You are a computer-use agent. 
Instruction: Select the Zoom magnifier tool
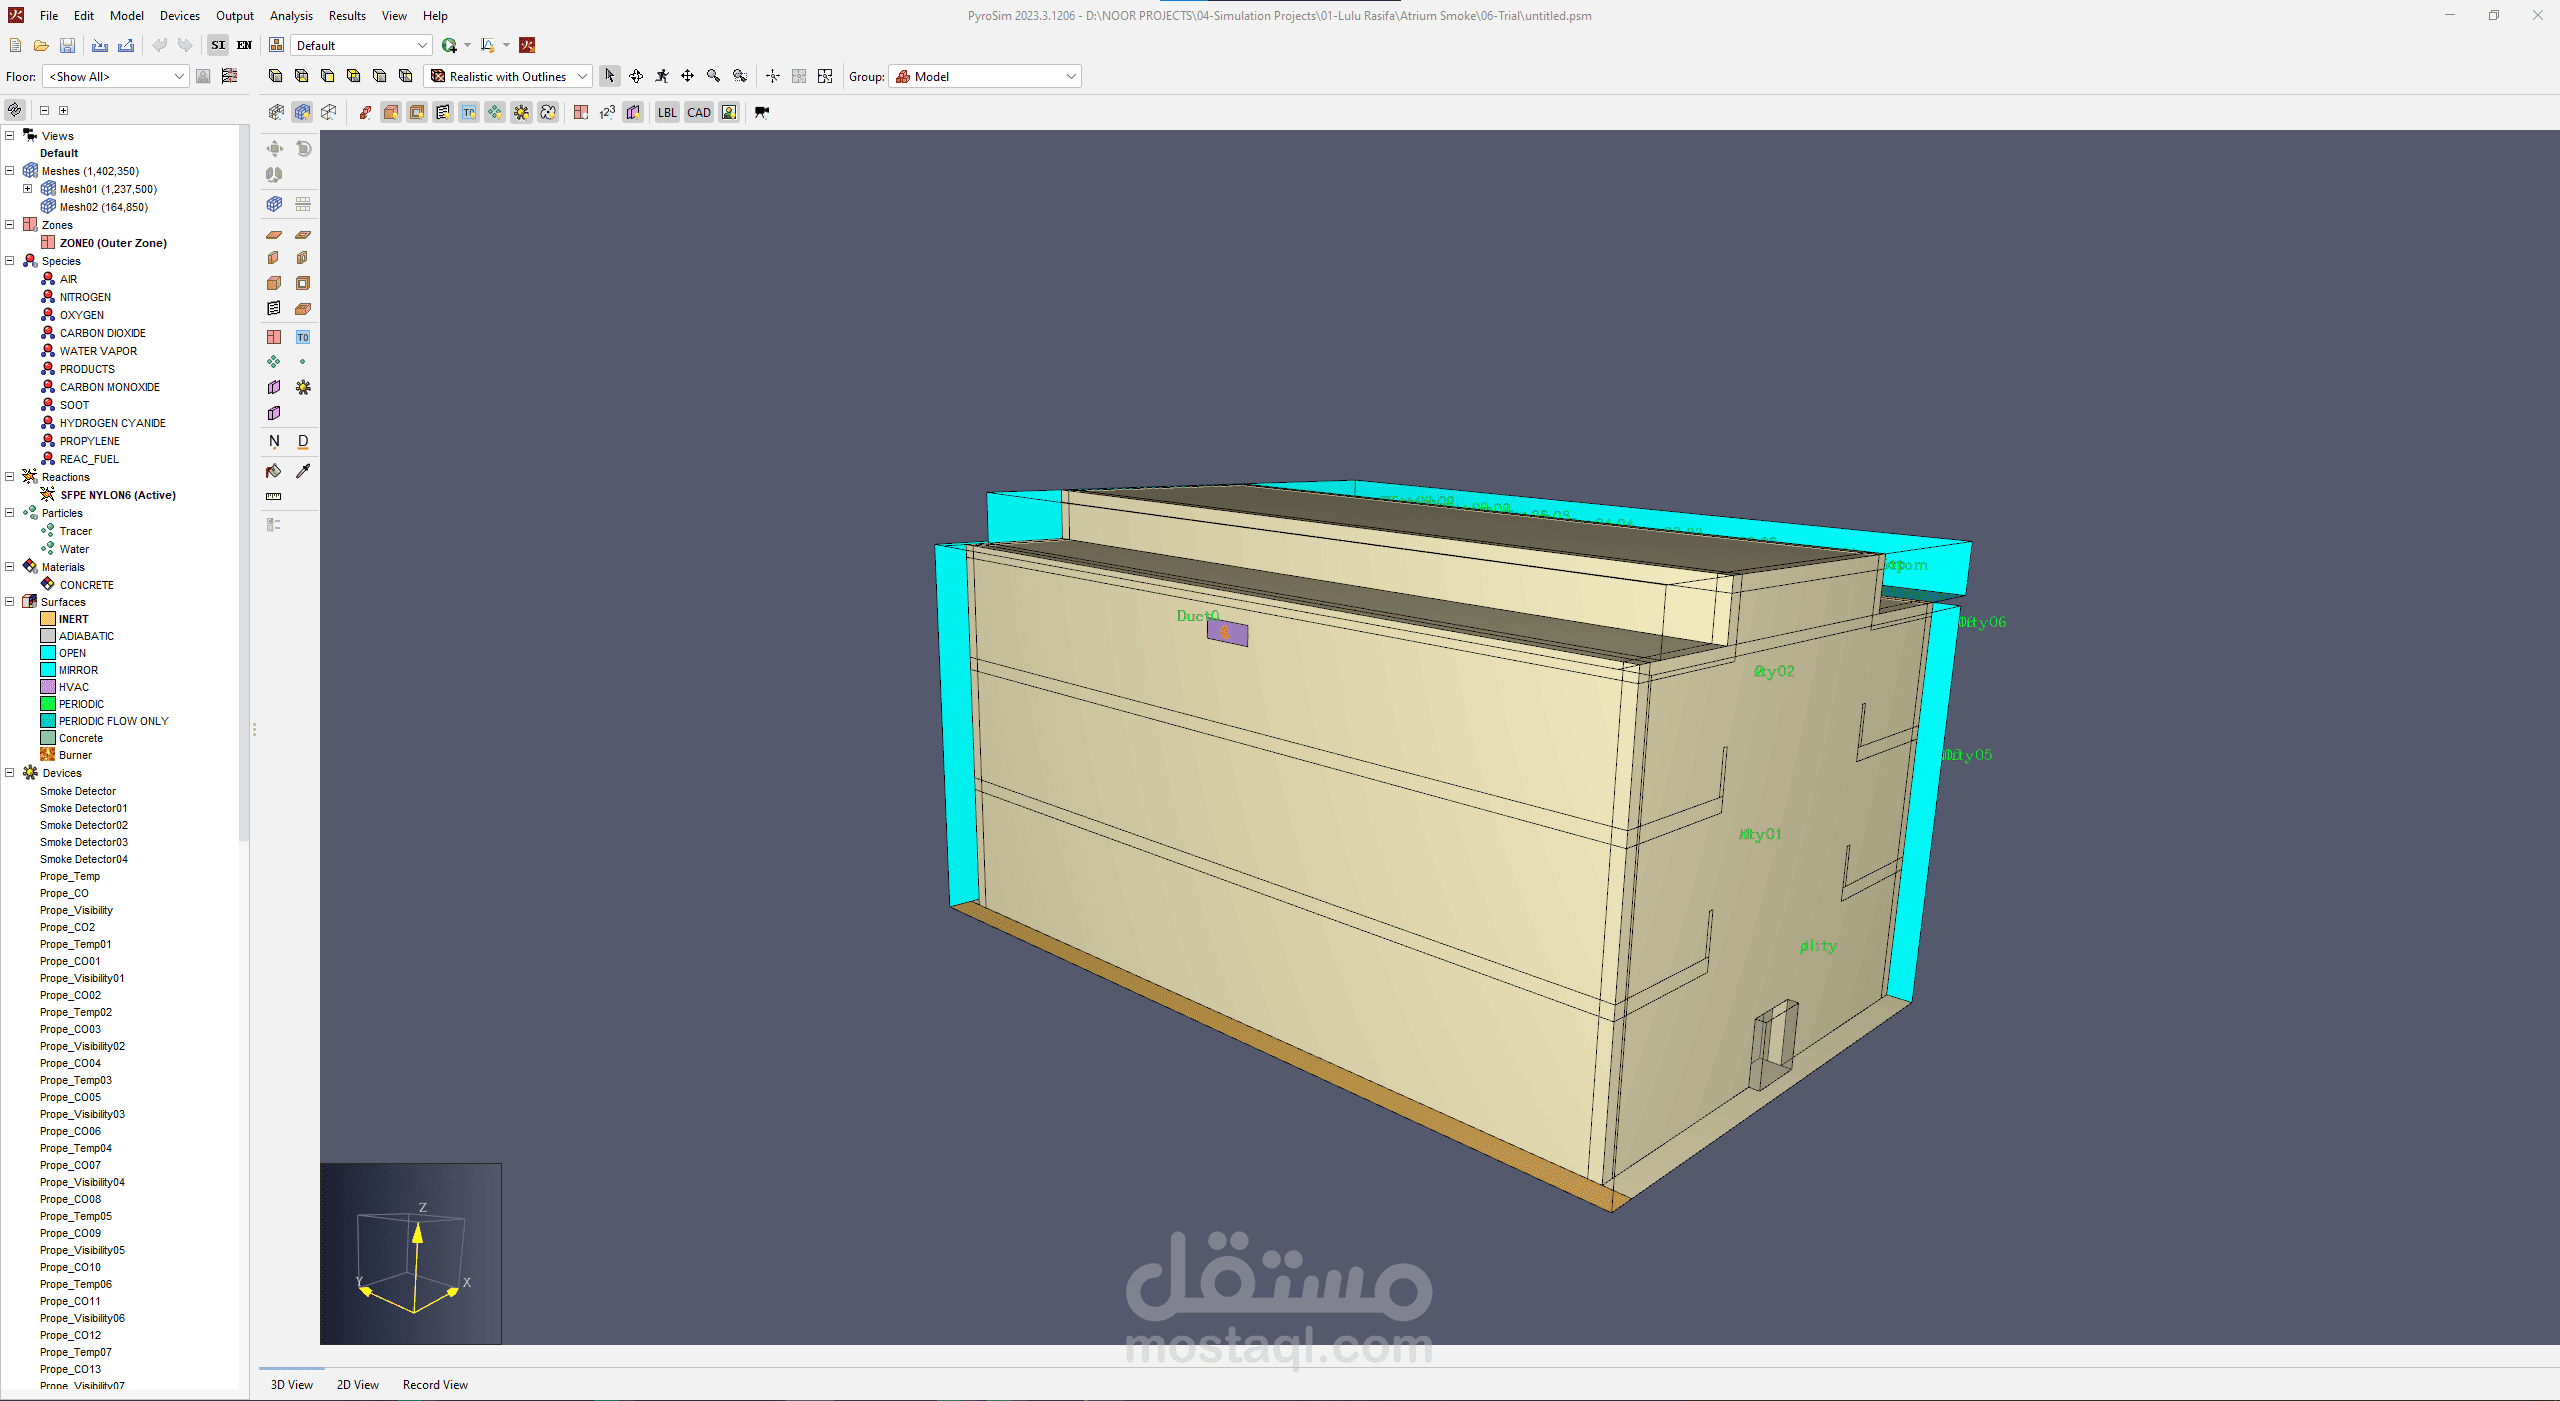[x=714, y=76]
